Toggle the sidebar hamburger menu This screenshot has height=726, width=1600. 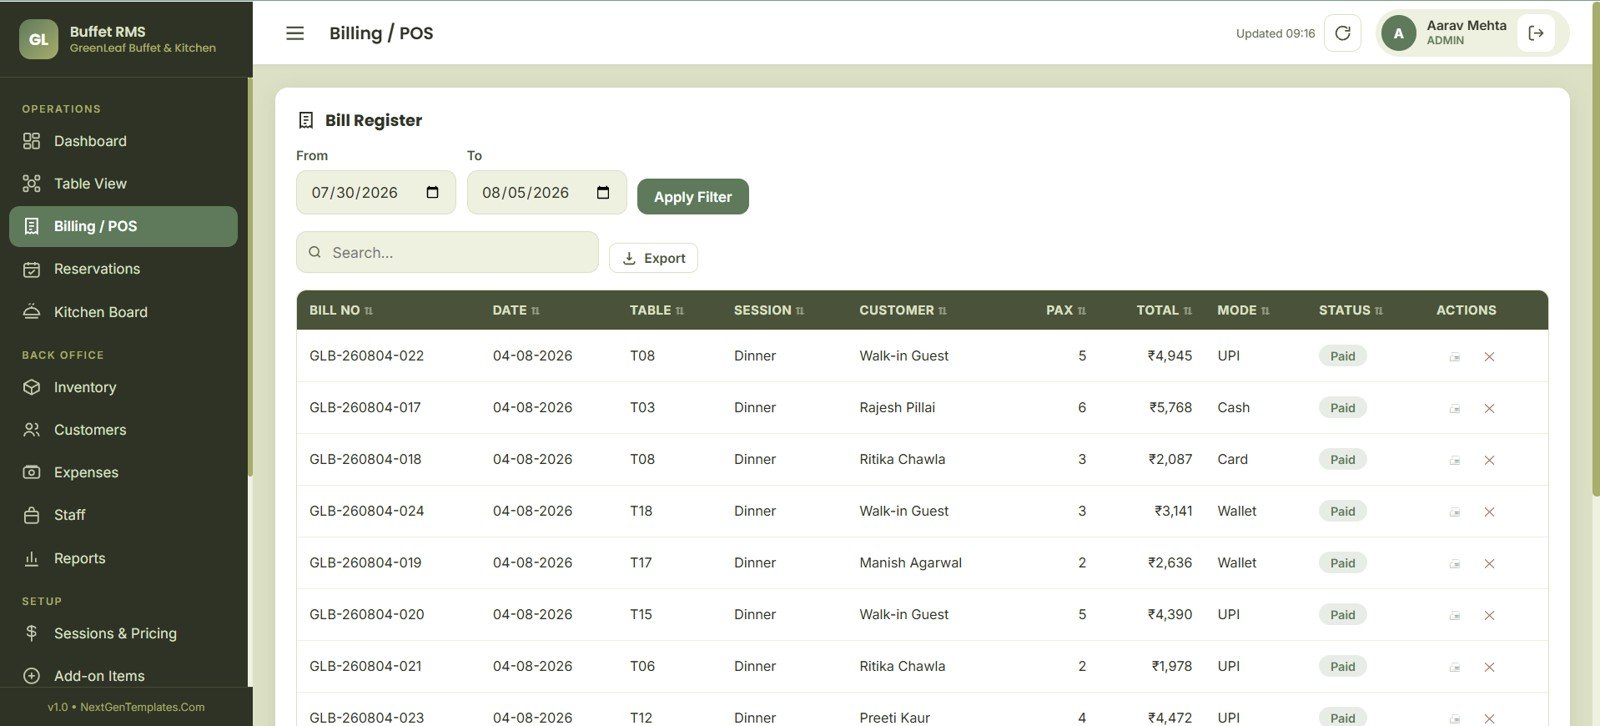coord(295,33)
